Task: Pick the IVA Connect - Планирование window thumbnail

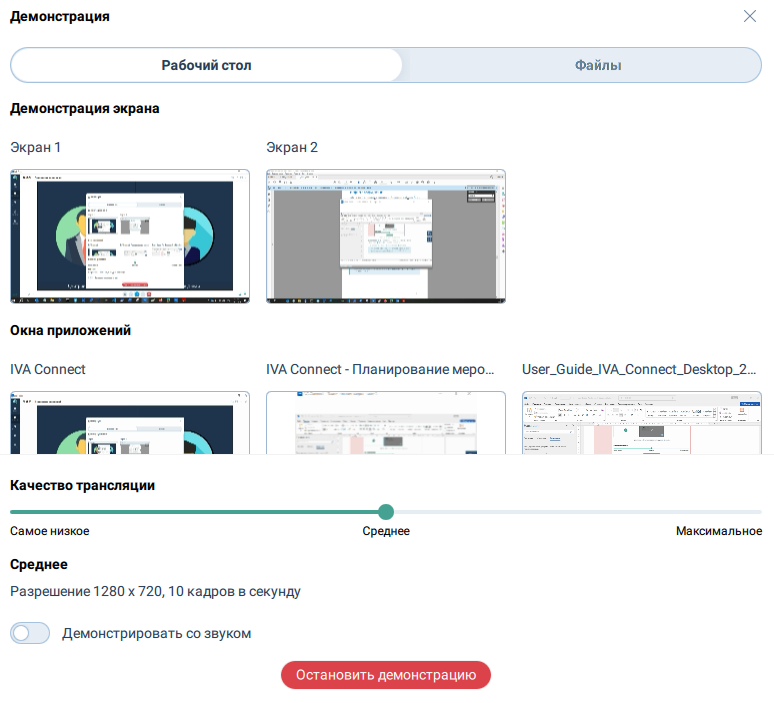Action: [x=386, y=422]
